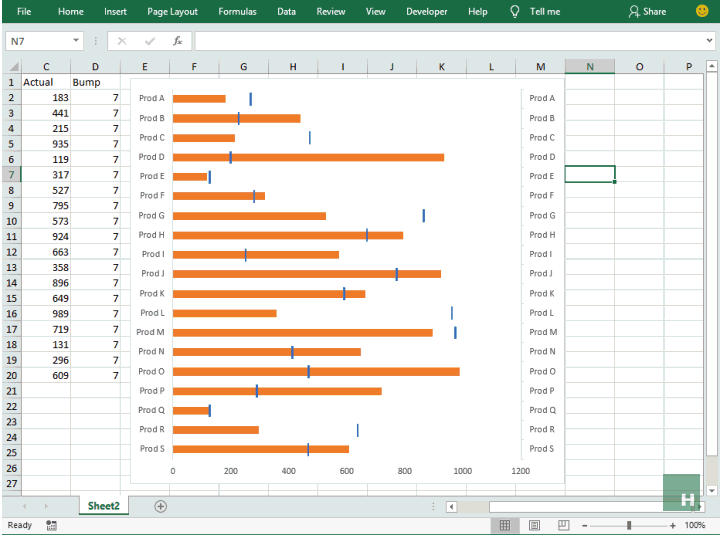The width and height of the screenshot is (720, 535).
Task: Click the left axis label Prod A
Action: coord(152,98)
